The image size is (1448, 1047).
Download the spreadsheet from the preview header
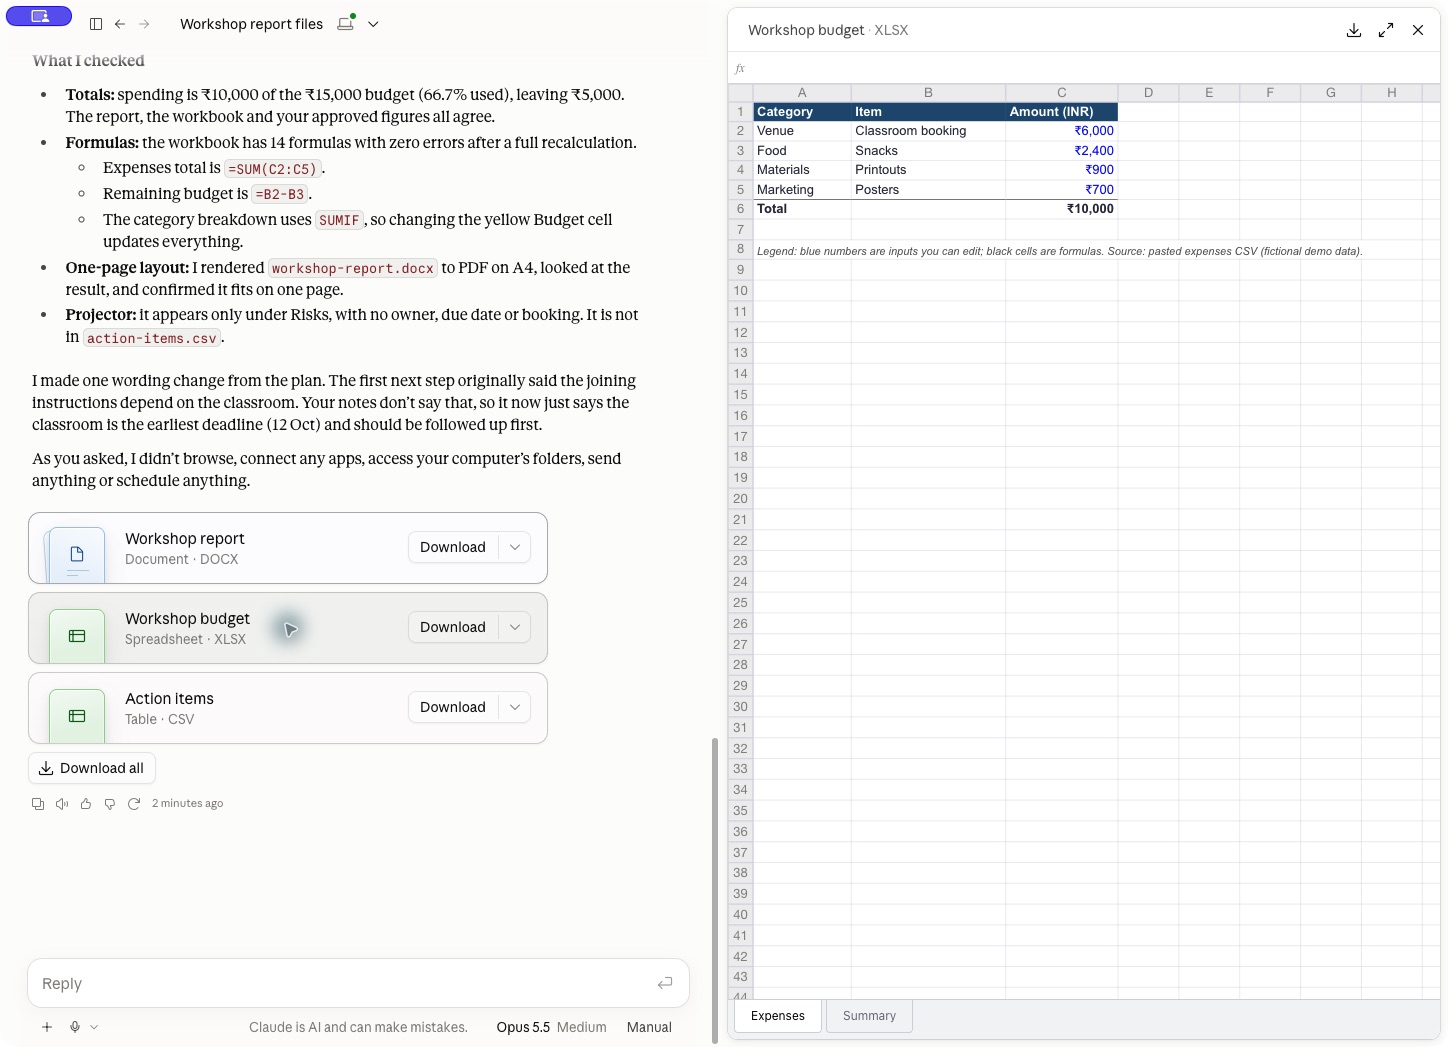1354,30
